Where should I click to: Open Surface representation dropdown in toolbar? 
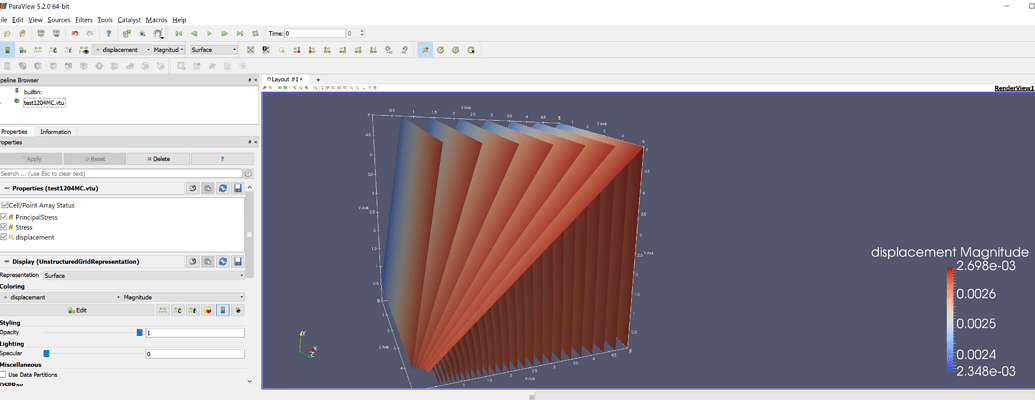pyautogui.click(x=214, y=50)
